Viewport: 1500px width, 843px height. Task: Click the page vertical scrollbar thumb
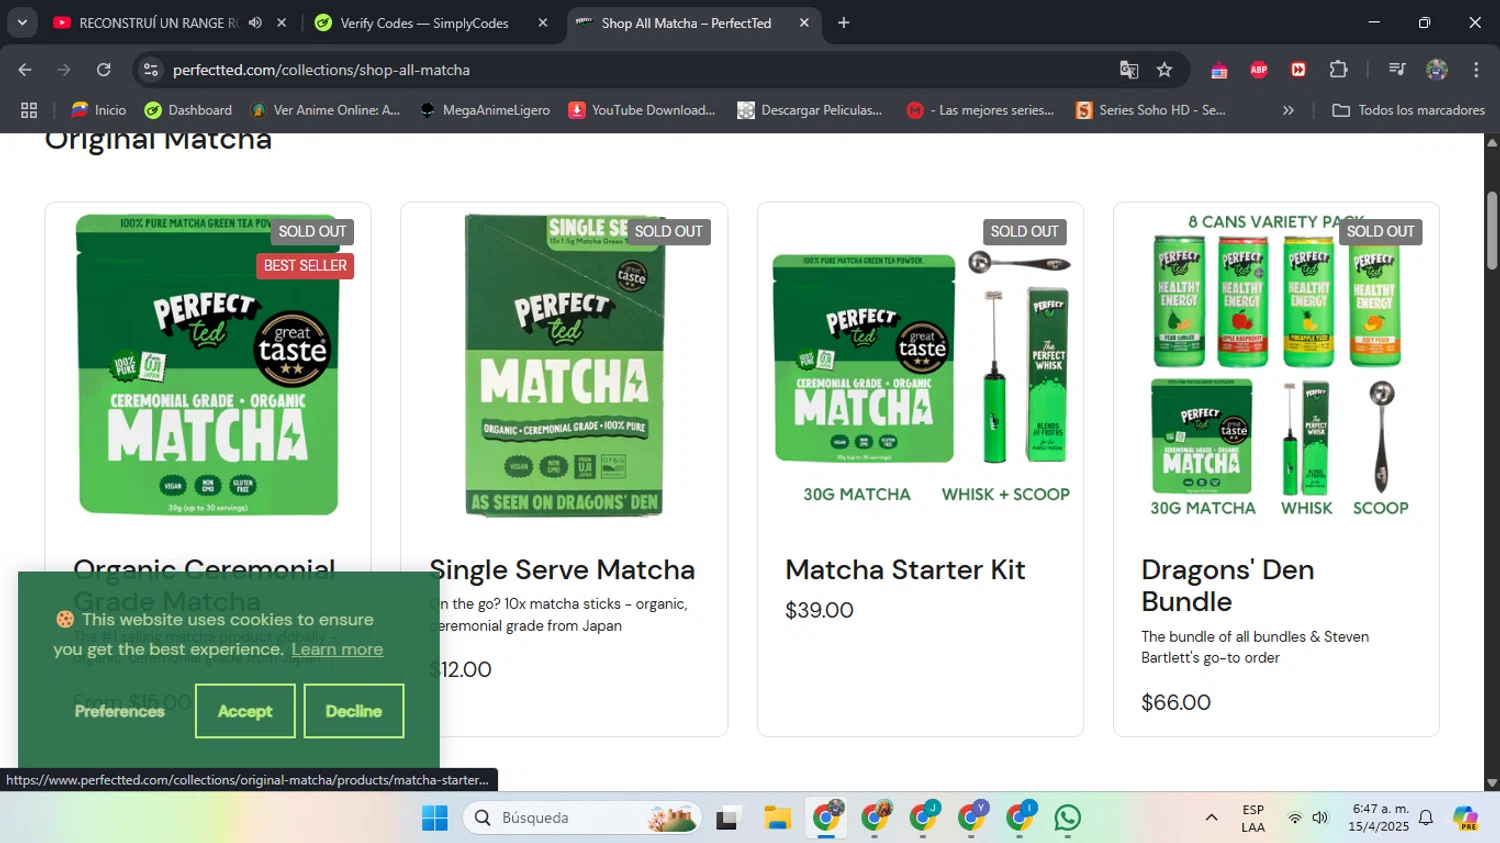coord(1492,230)
